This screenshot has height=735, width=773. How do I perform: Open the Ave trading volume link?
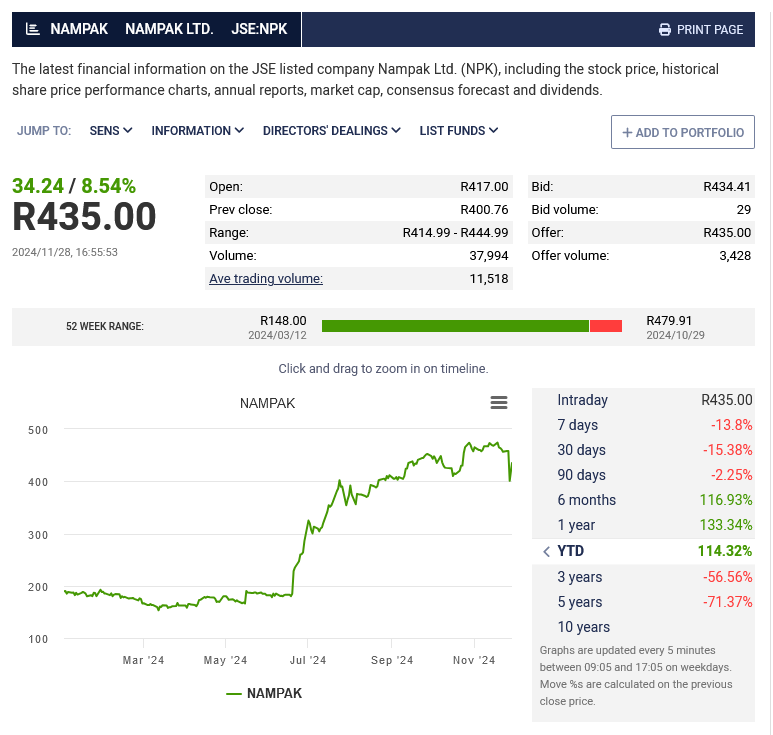(x=266, y=279)
